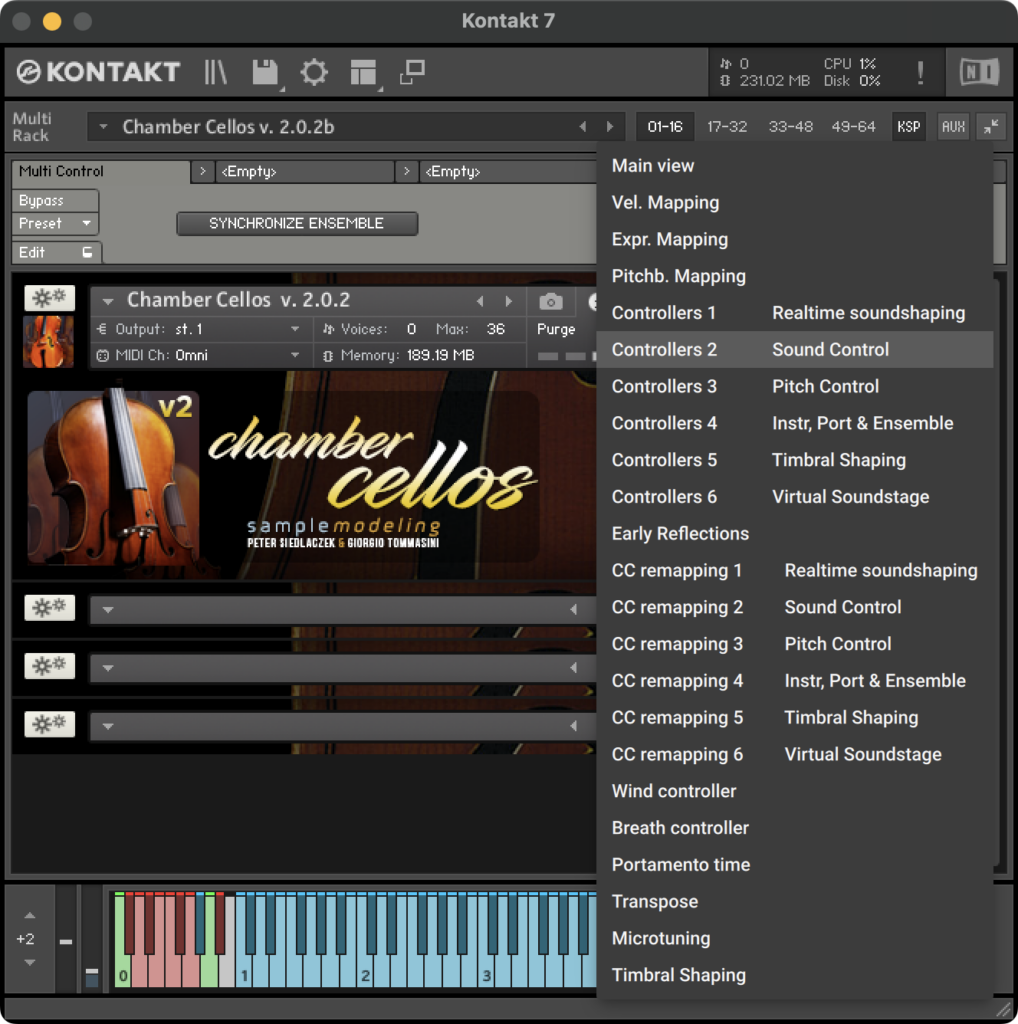Screen dimensions: 1018x1024
Task: Click the third empty slot wrench icon
Action: (x=50, y=666)
